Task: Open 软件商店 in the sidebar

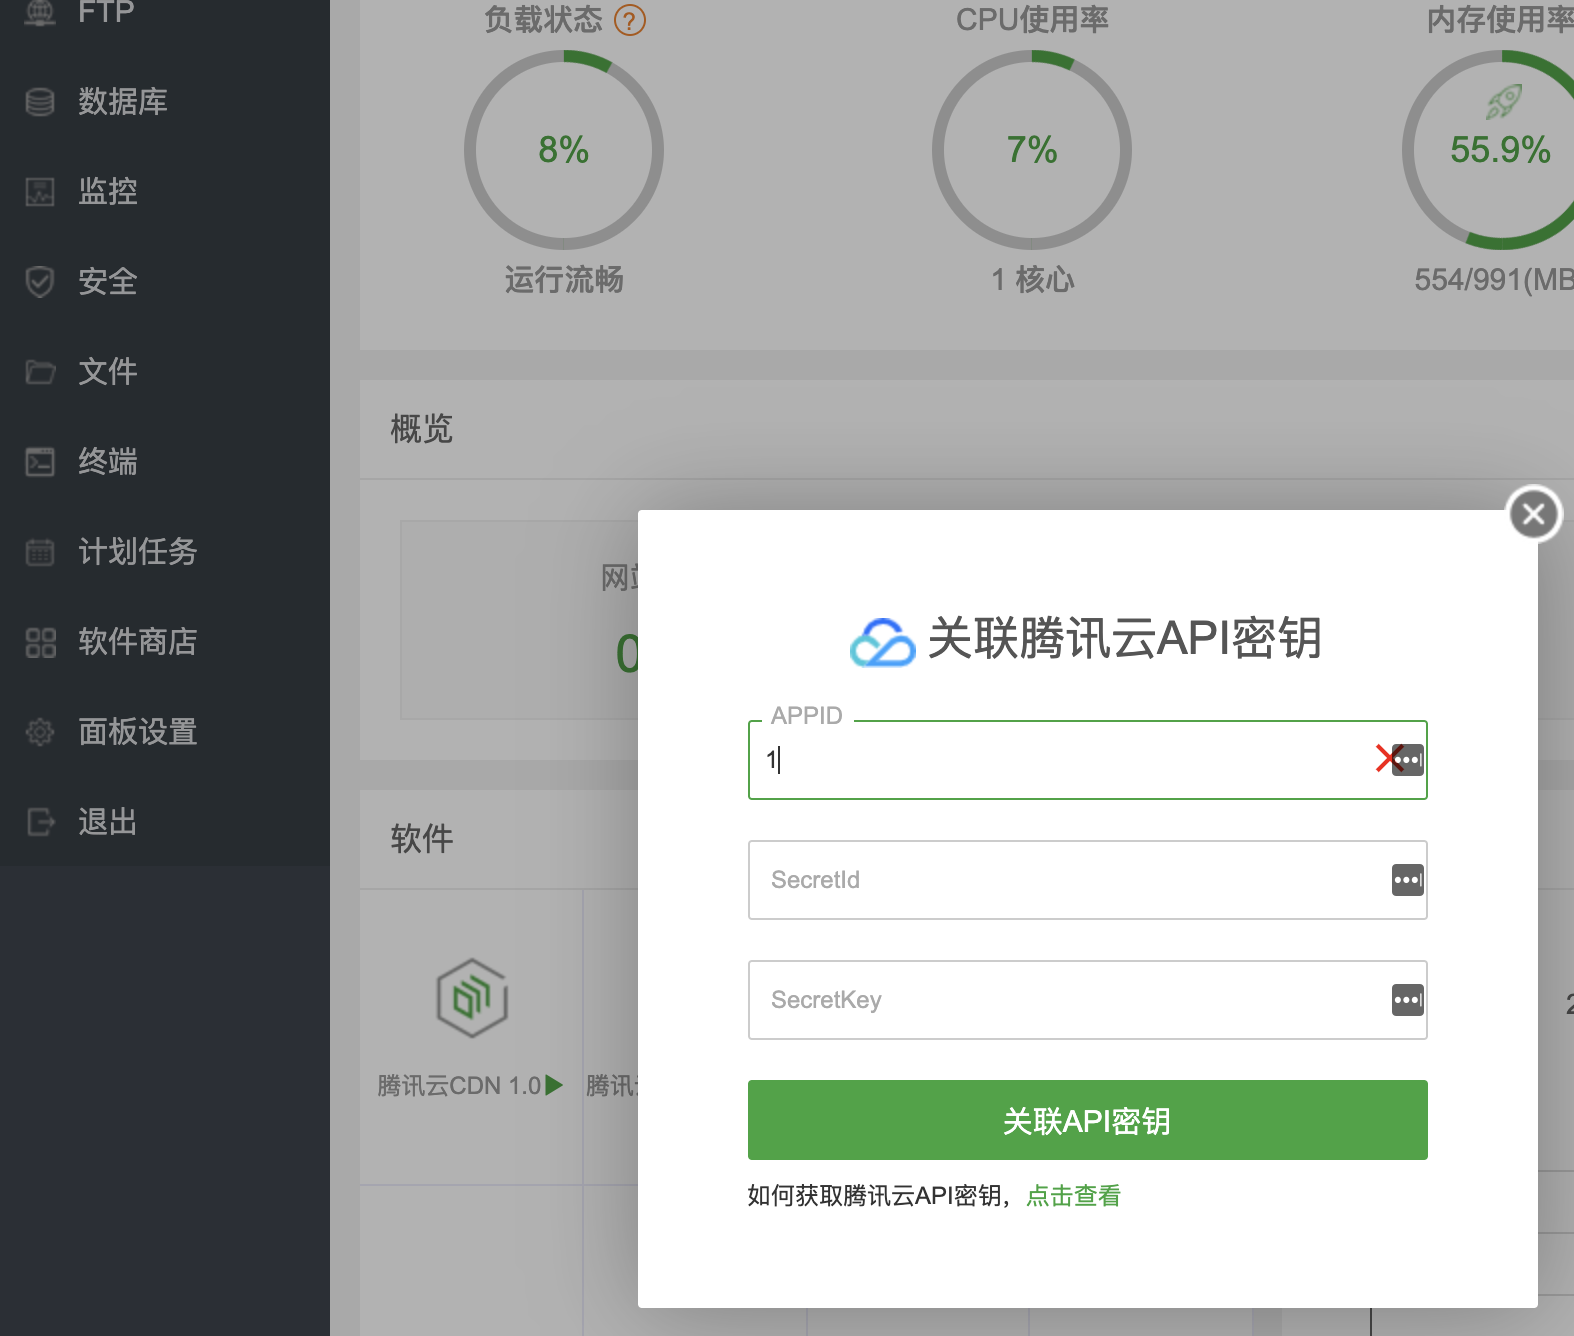Action: [165, 641]
